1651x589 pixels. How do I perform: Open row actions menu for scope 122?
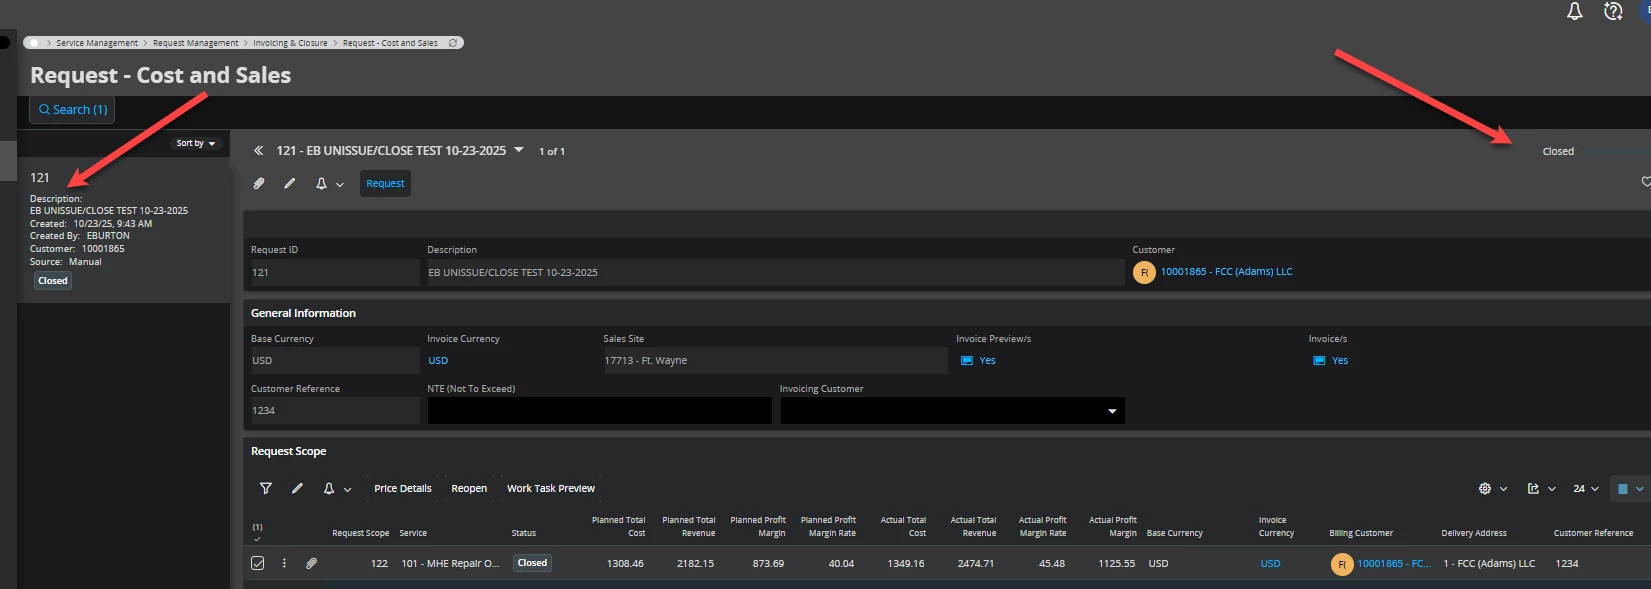[x=284, y=564]
